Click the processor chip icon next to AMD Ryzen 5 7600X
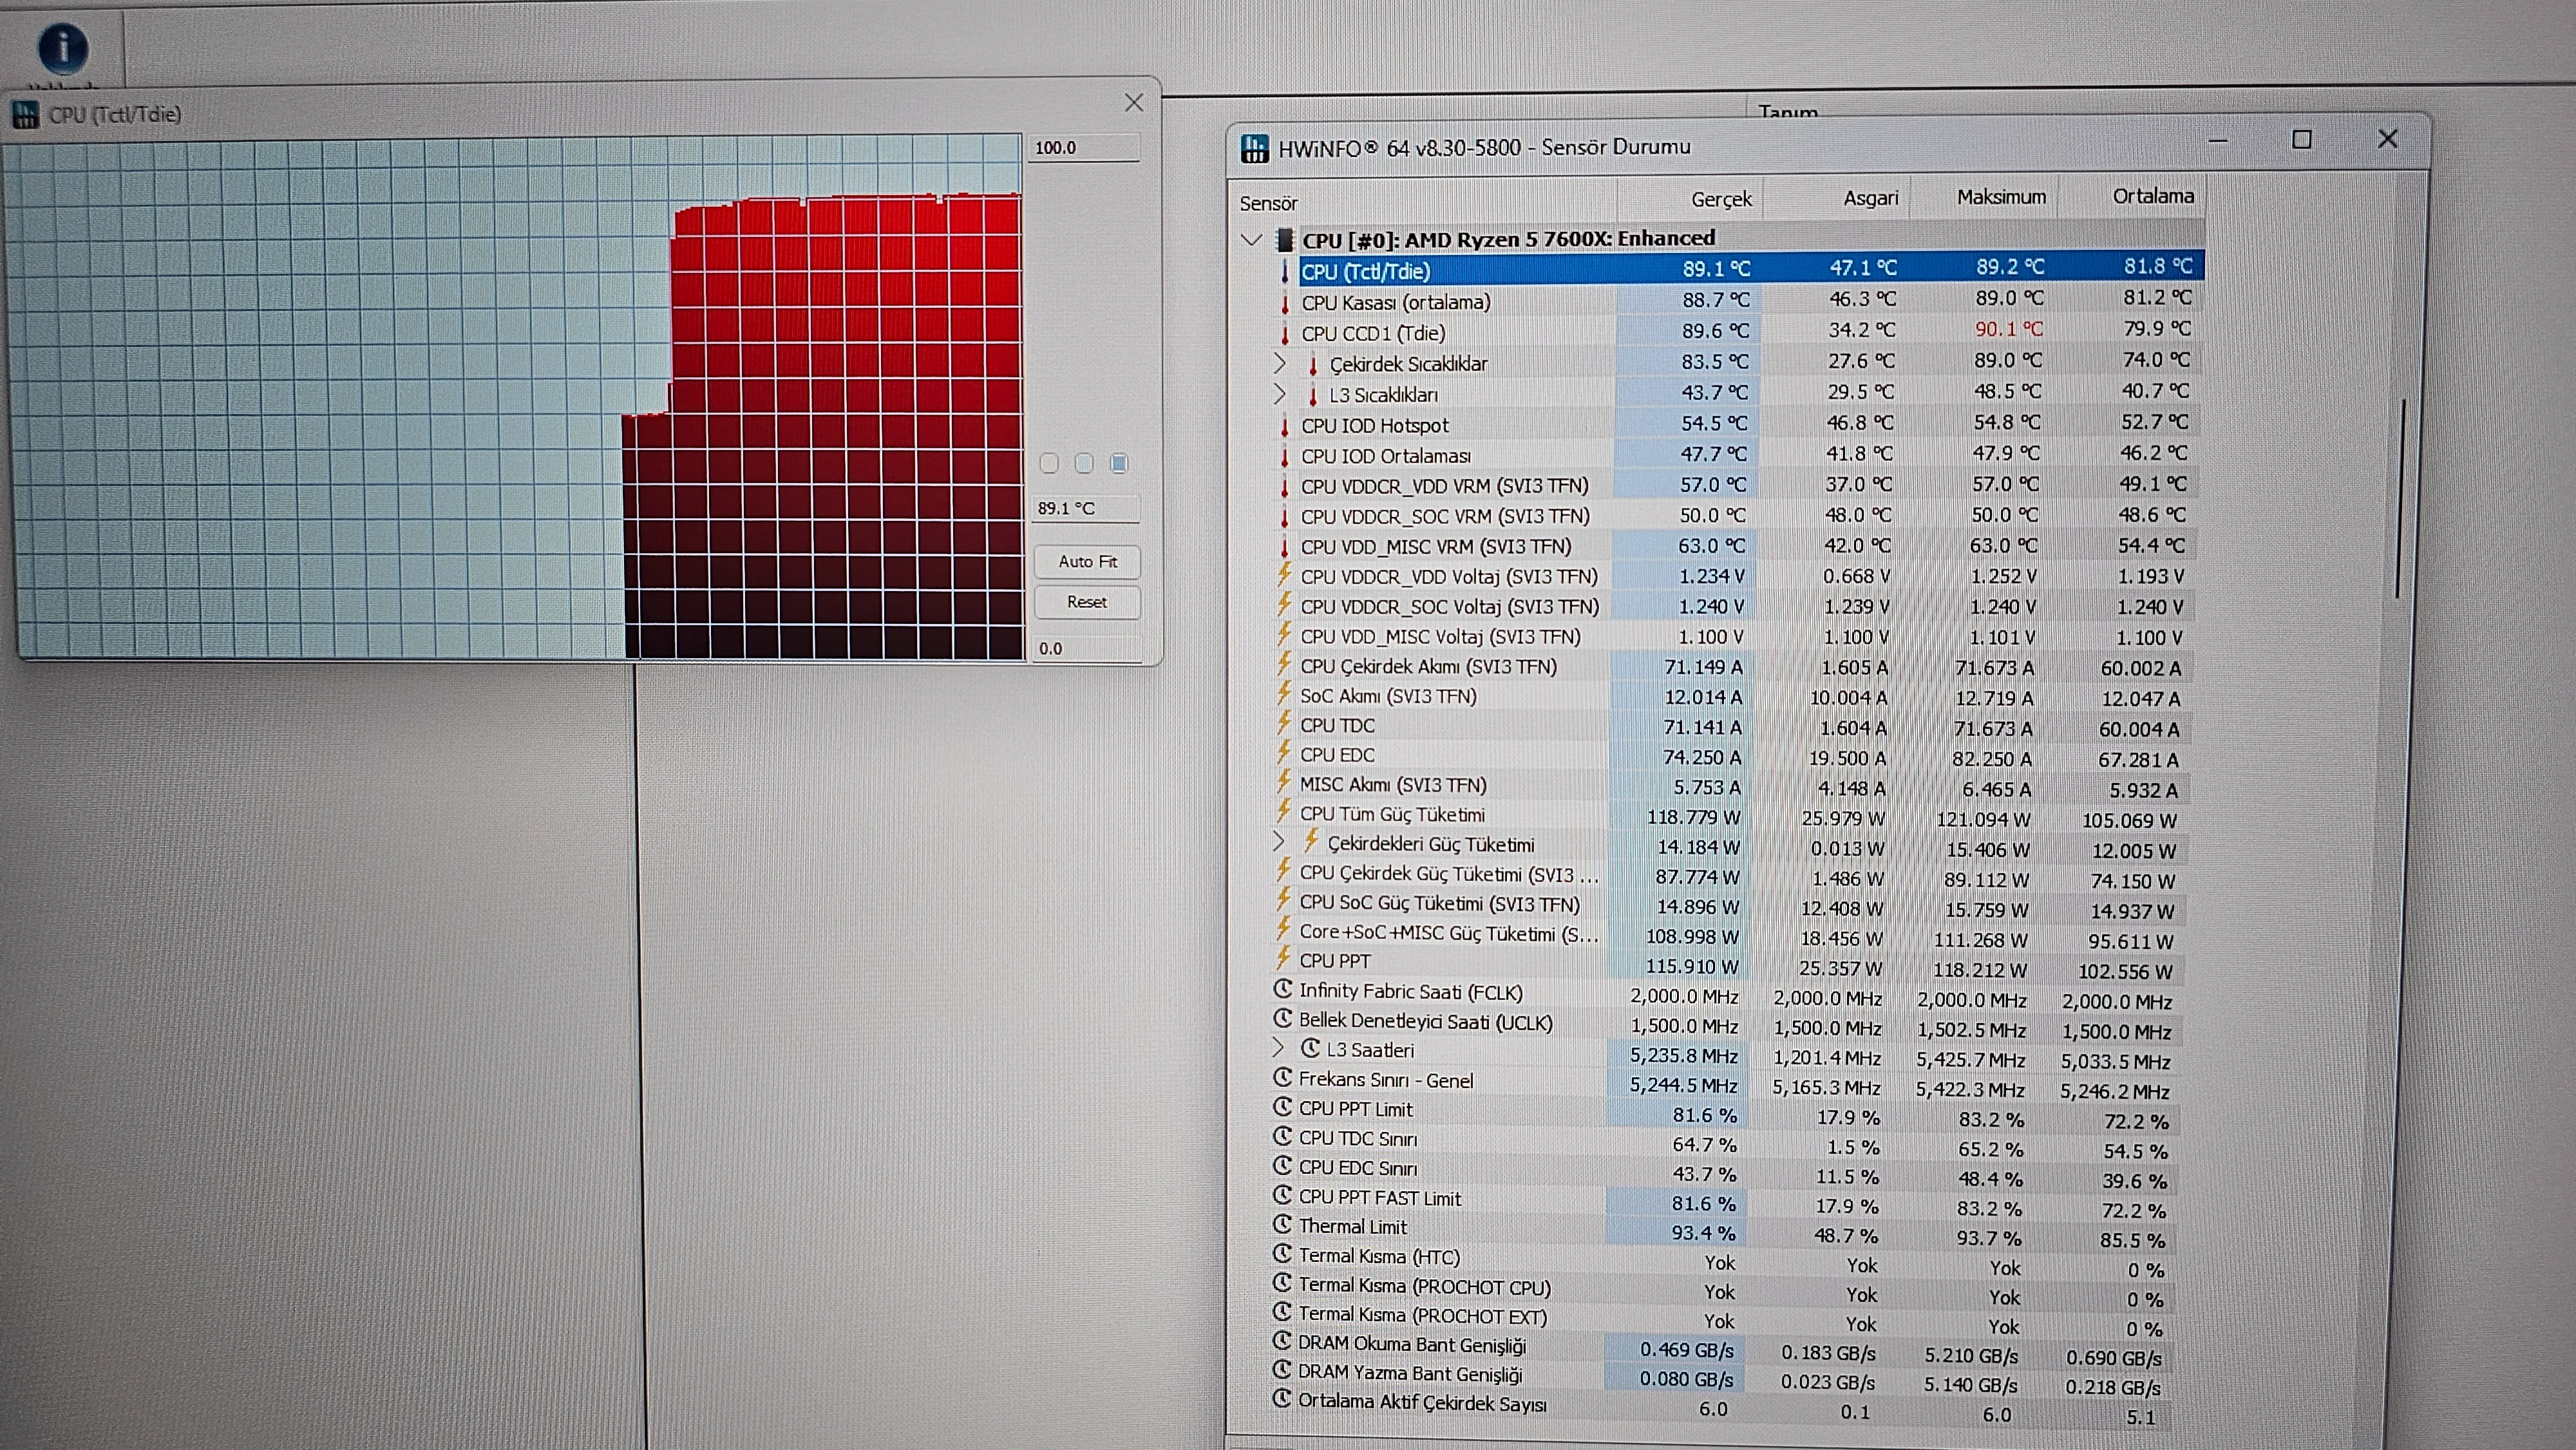2576x1450 pixels. [x=1285, y=239]
